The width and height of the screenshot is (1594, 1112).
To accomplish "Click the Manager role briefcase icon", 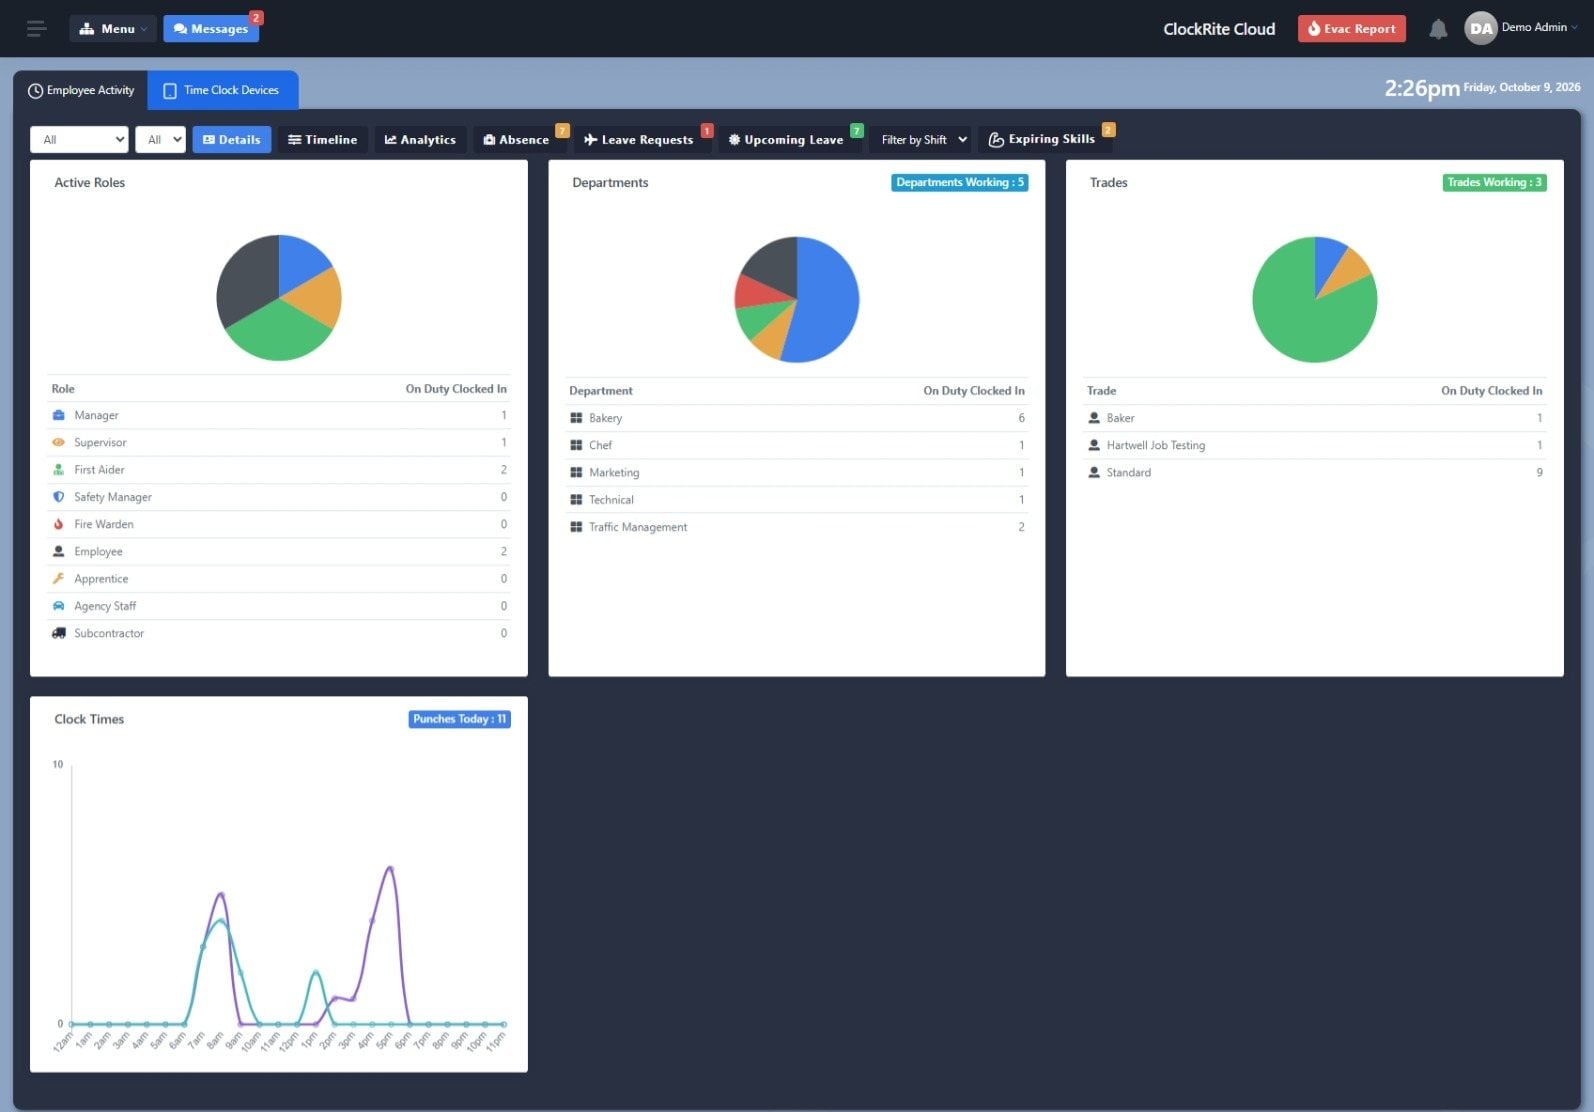I will [x=58, y=415].
